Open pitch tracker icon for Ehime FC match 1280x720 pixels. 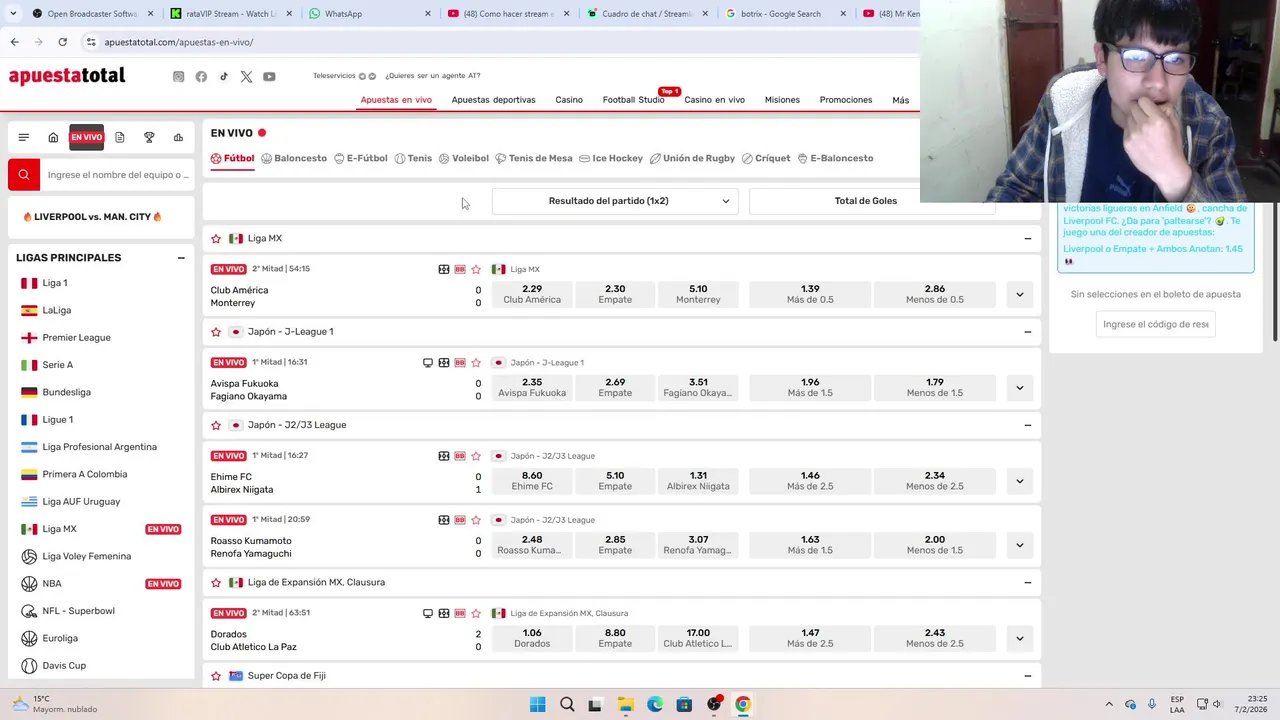point(444,456)
